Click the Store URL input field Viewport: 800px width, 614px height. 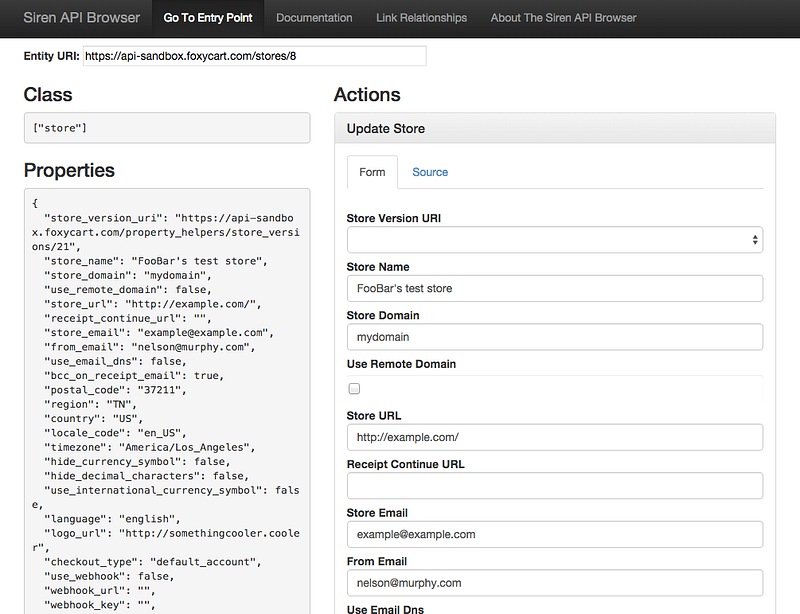coord(555,437)
